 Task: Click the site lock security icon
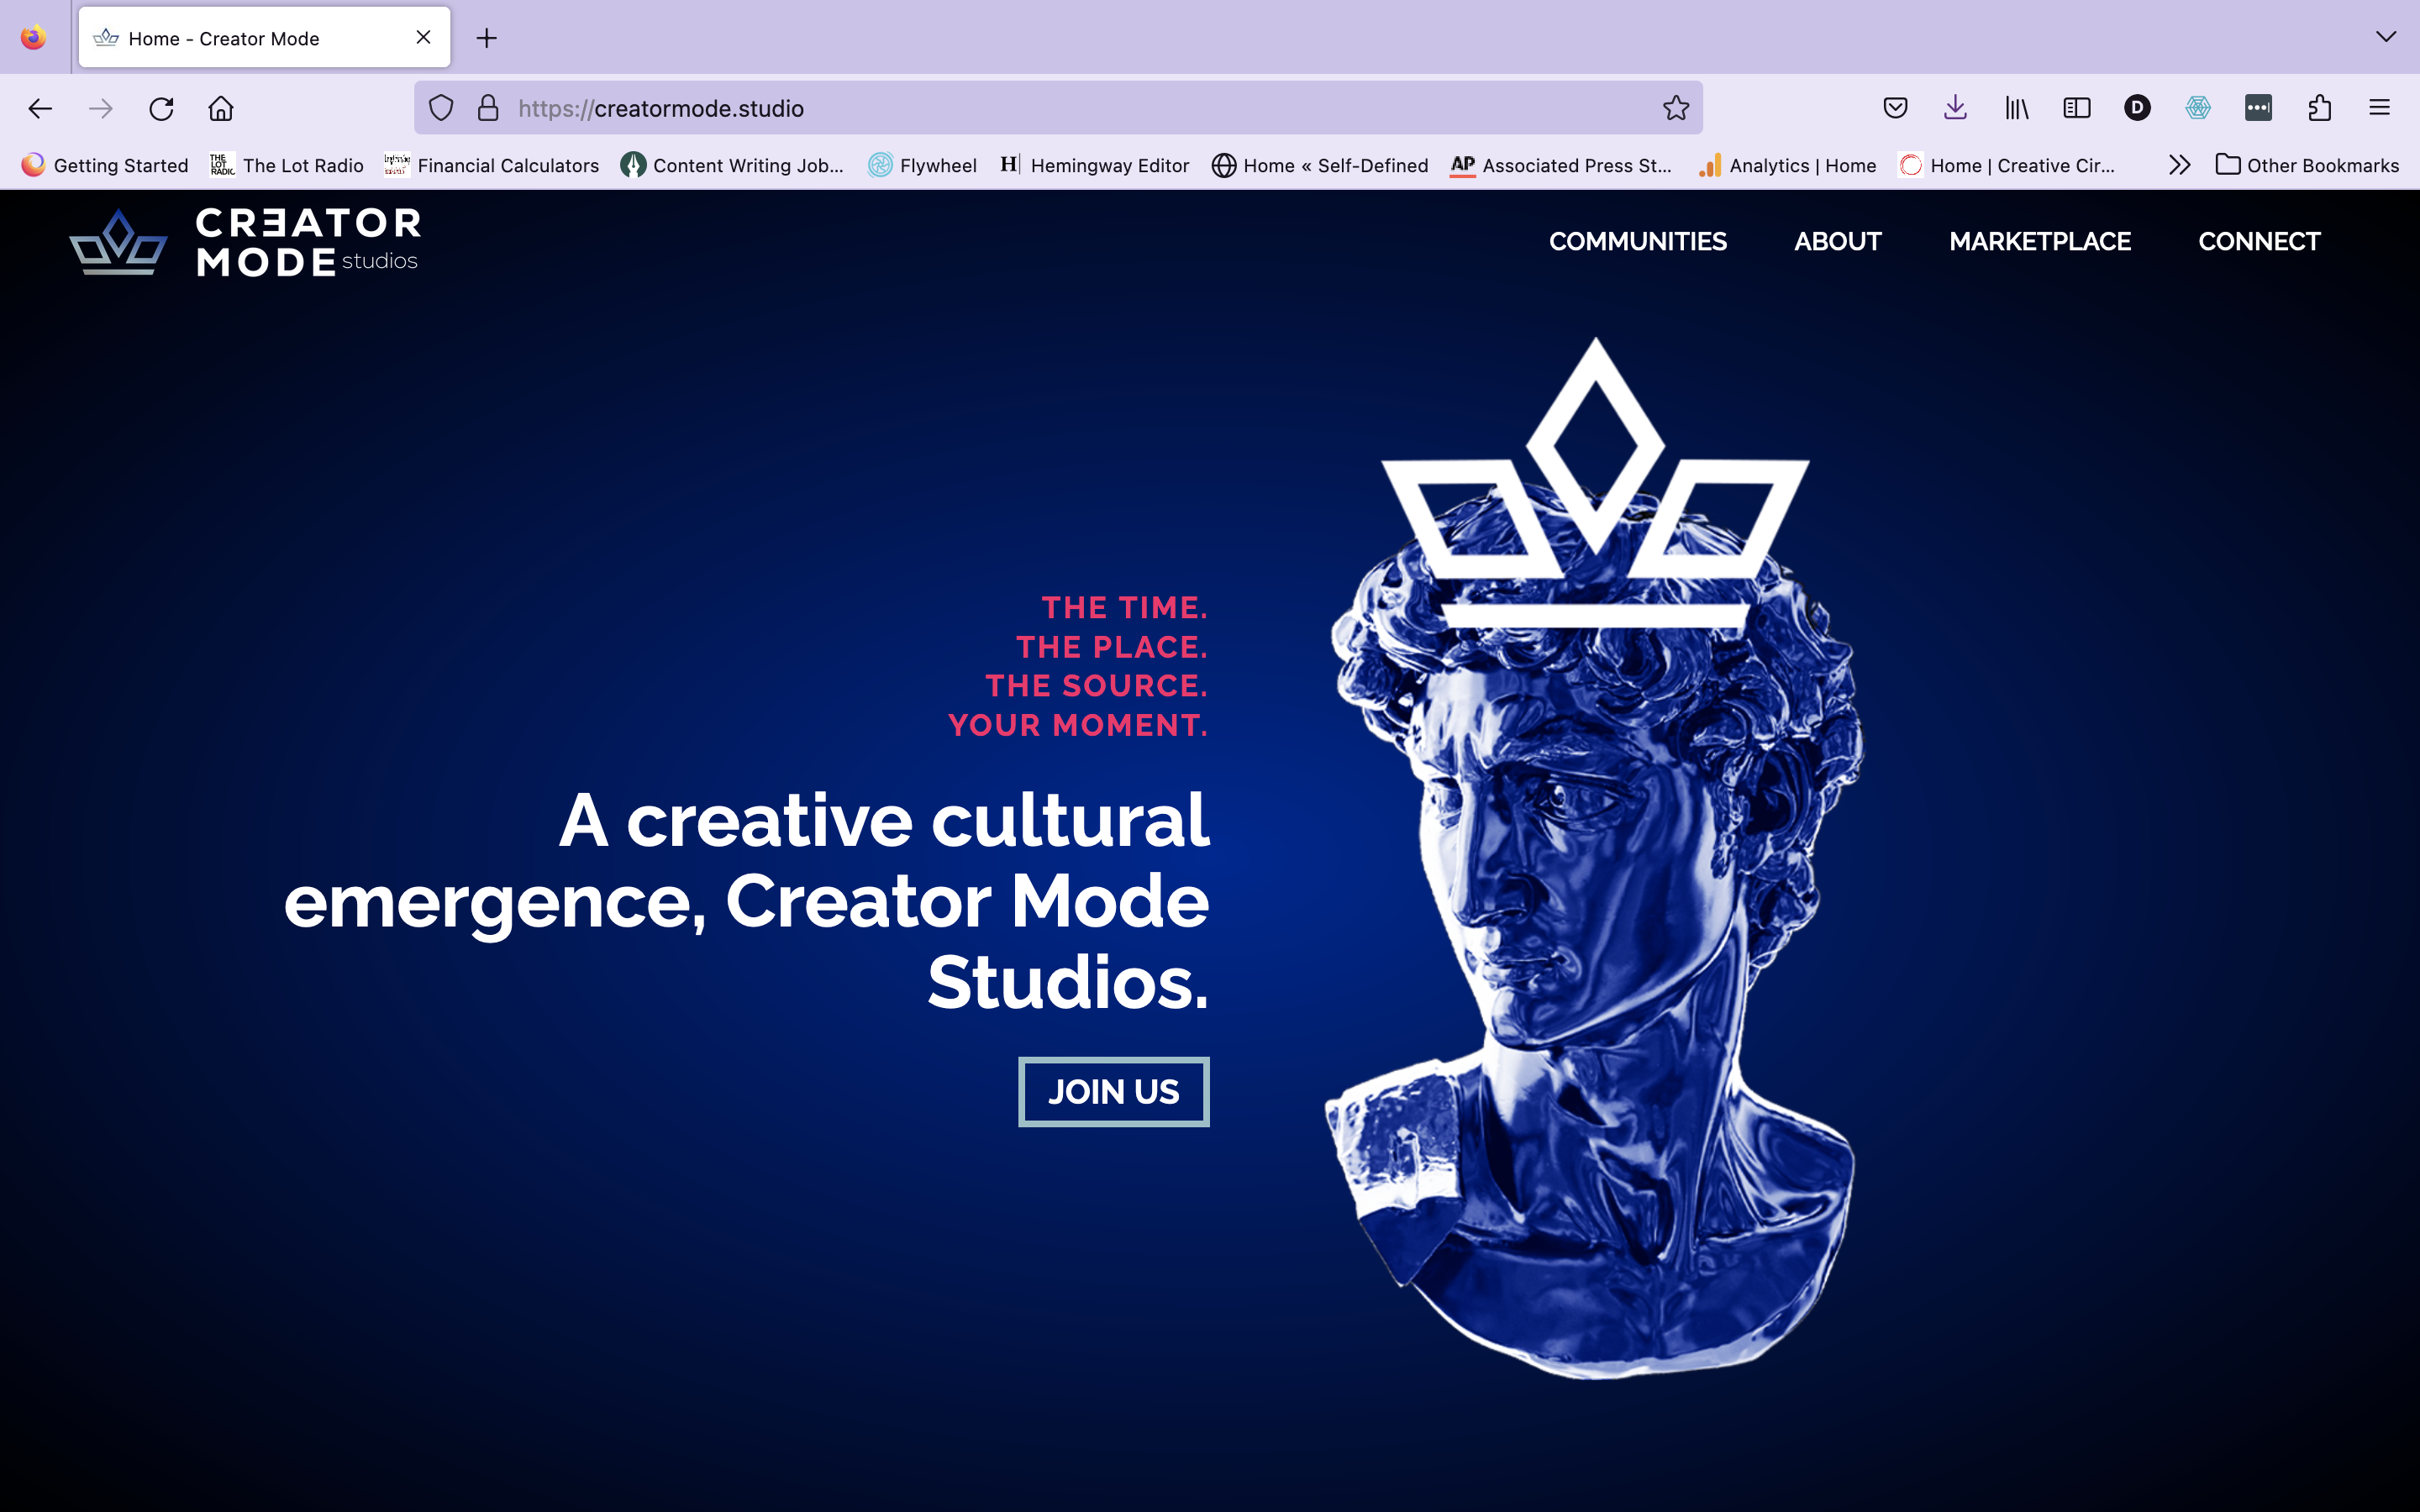coord(488,108)
